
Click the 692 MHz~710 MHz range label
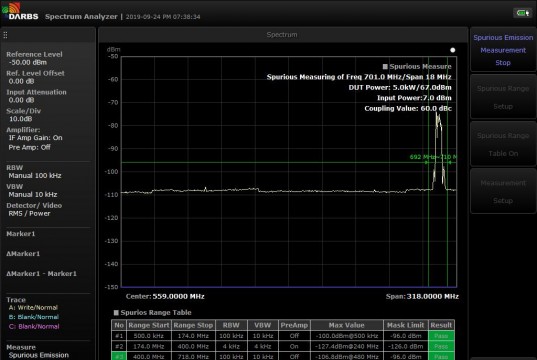(x=433, y=157)
